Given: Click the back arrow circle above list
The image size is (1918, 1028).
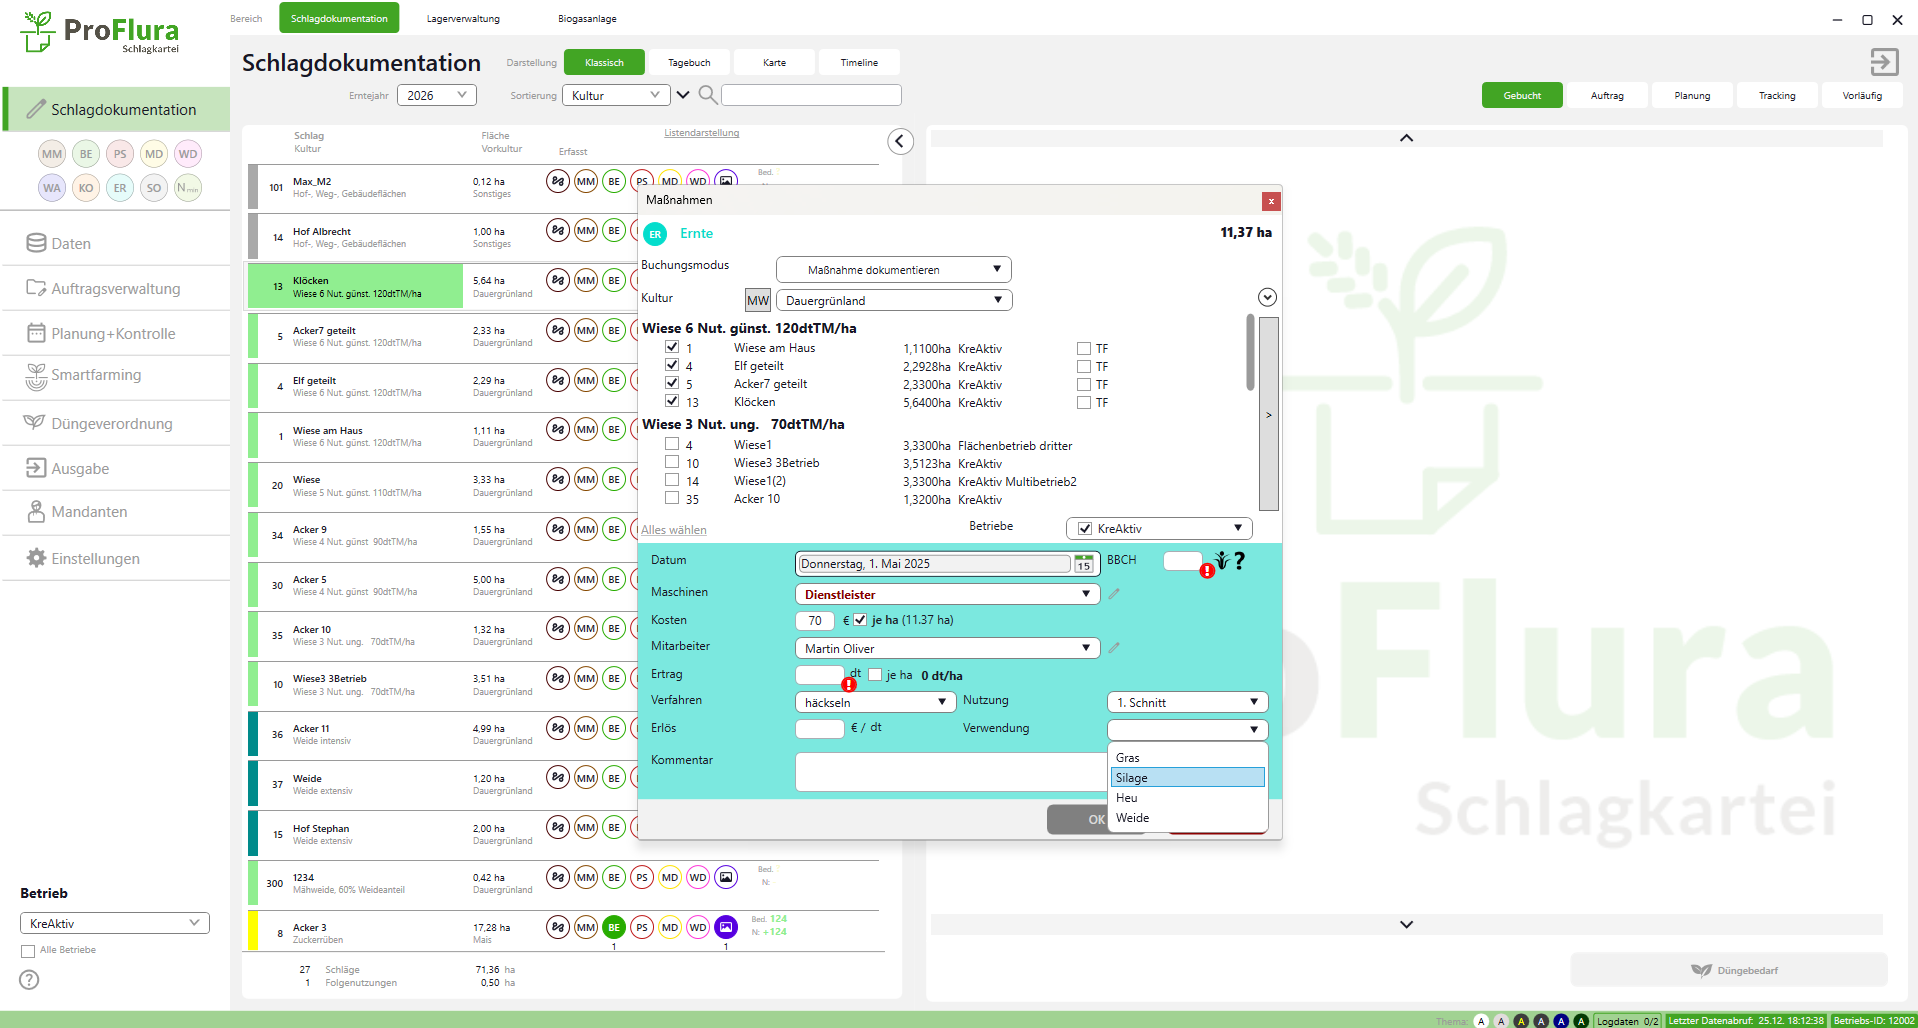Looking at the screenshot, I should coord(900,142).
